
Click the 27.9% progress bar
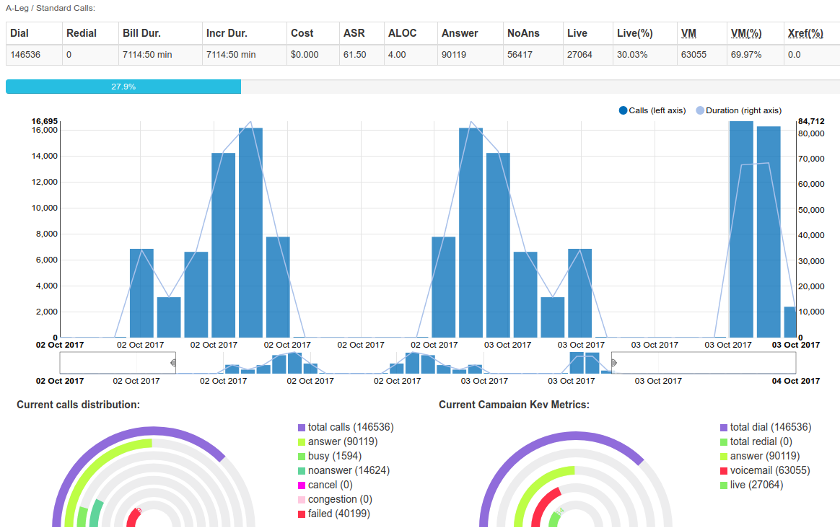(123, 87)
